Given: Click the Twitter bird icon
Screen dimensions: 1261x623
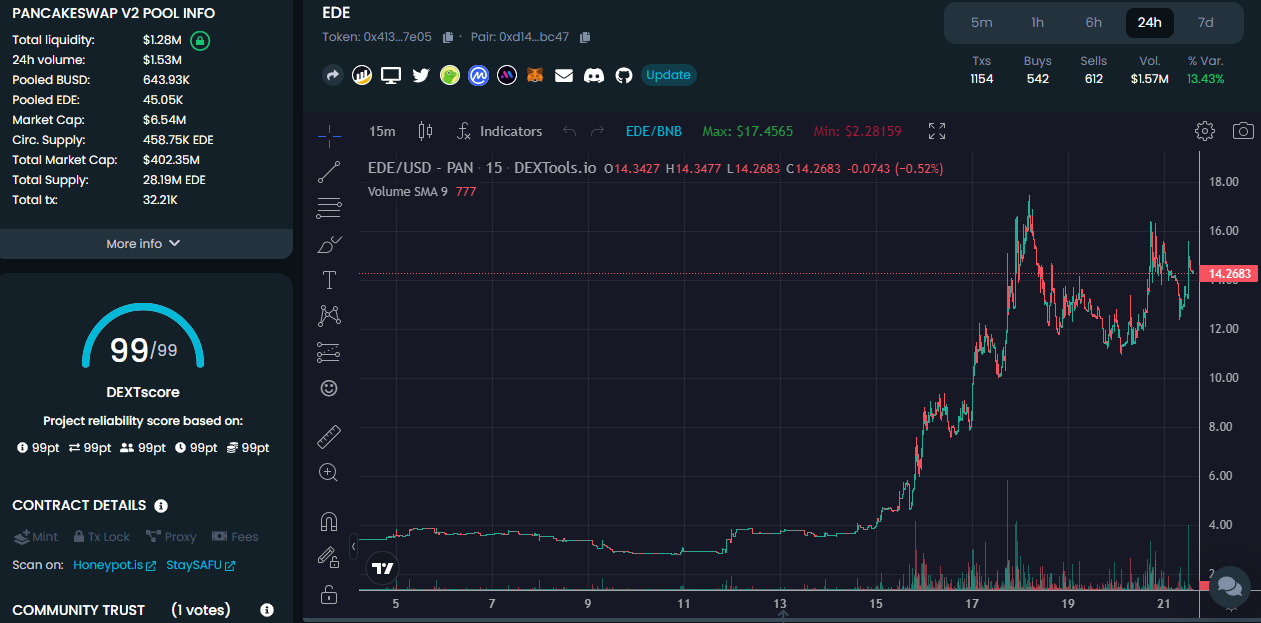Looking at the screenshot, I should tap(420, 75).
